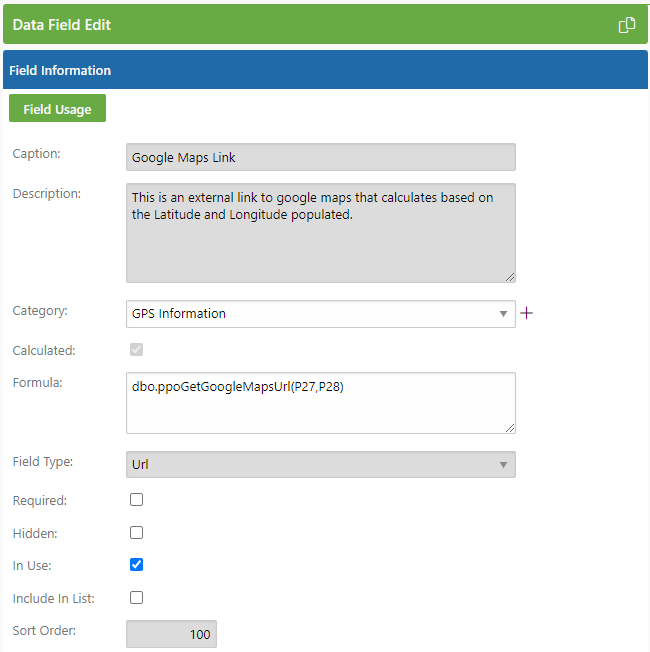Click the Category dropdown arrow
Image resolution: width=650 pixels, height=652 pixels.
click(x=503, y=314)
